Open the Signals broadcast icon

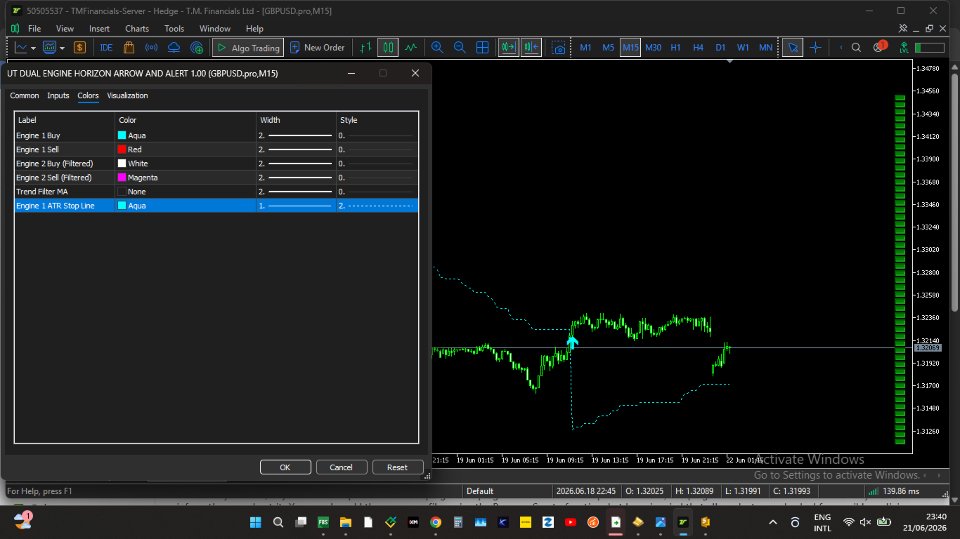click(151, 47)
